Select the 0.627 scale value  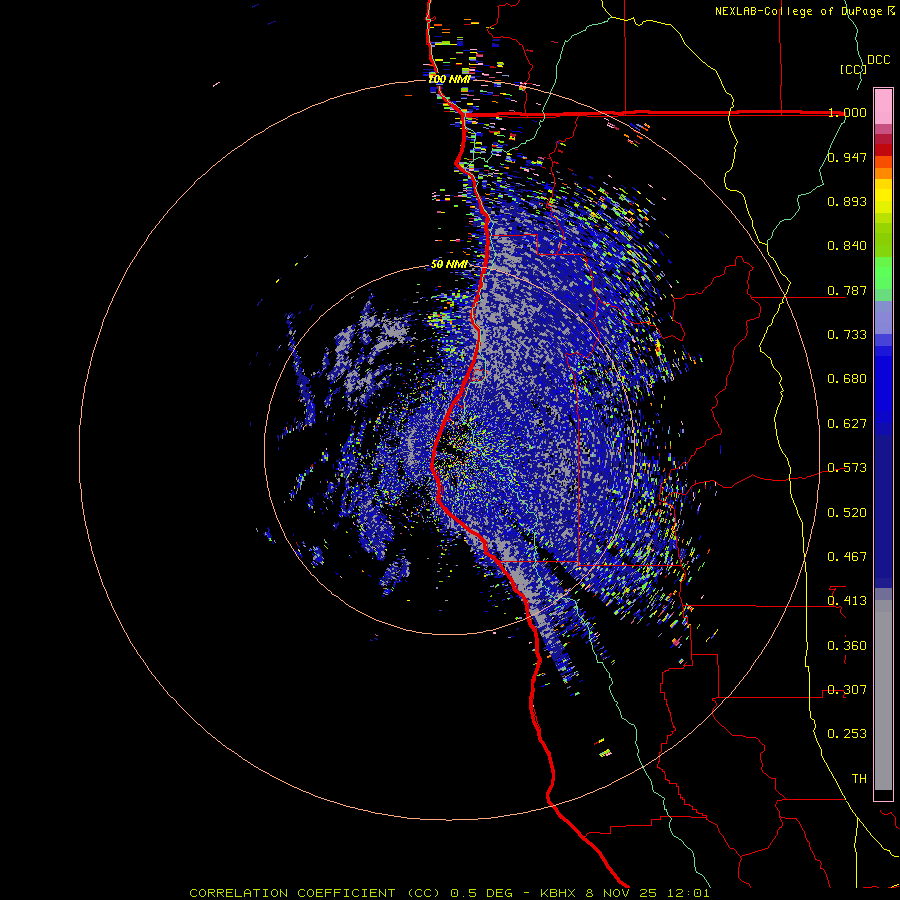pyautogui.click(x=847, y=424)
